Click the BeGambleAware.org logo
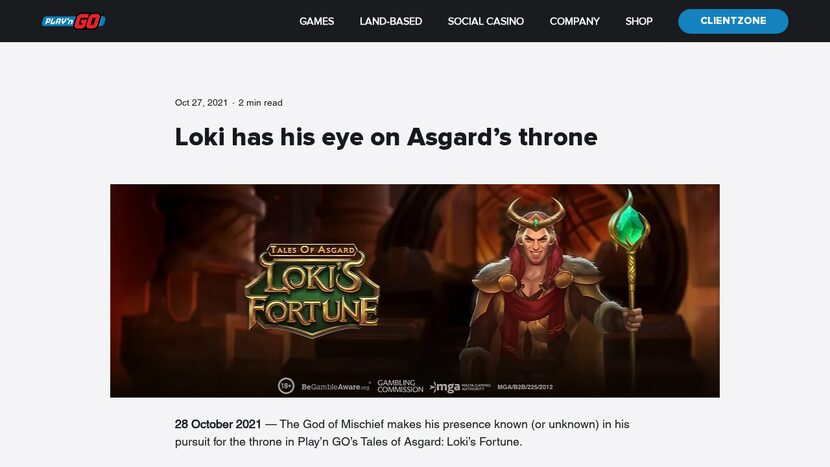This screenshot has width=830, height=467. (334, 385)
